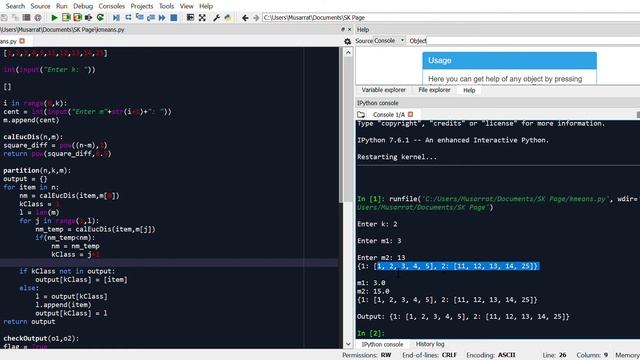Click the Step into function icon
Viewport: 640px width, 360px height.
pyautogui.click(x=140, y=18)
